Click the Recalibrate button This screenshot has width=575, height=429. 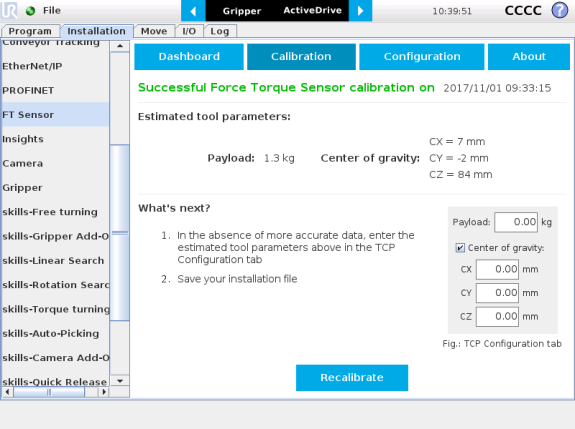pyautogui.click(x=352, y=377)
